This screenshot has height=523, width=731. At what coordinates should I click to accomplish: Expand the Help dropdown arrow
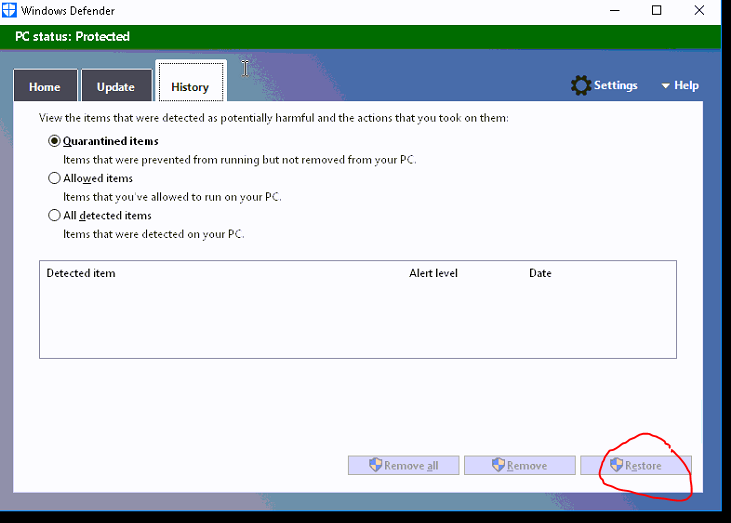[666, 86]
